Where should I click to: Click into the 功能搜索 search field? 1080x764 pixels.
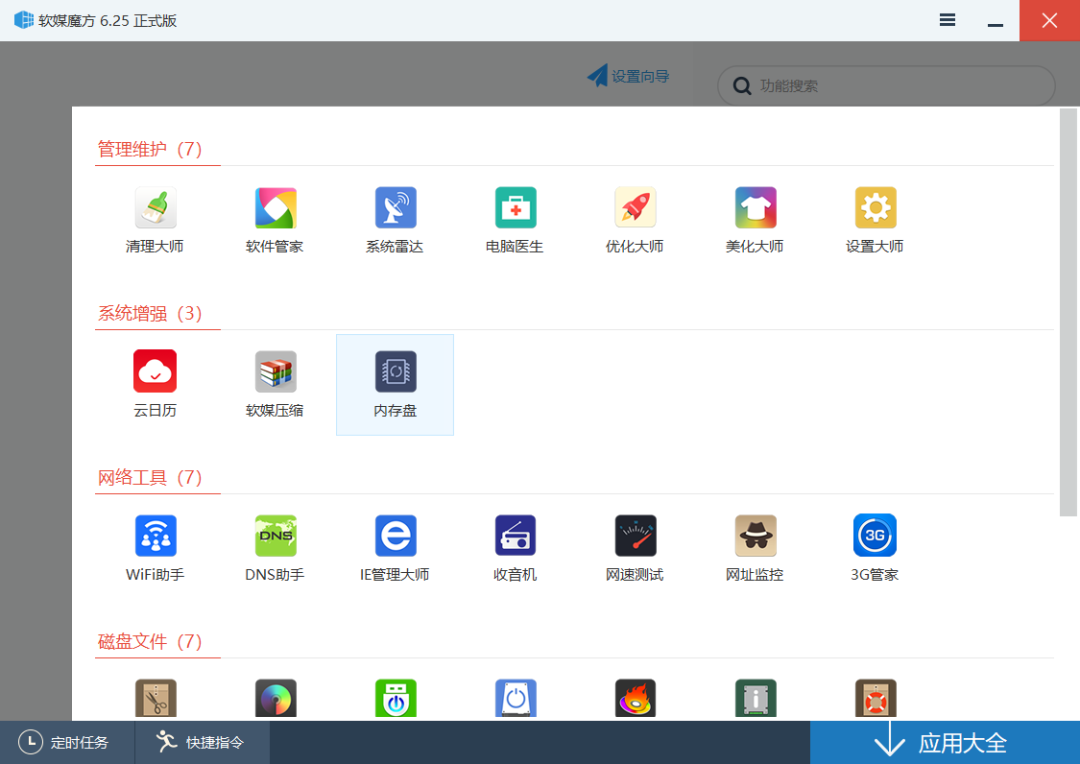tap(886, 85)
